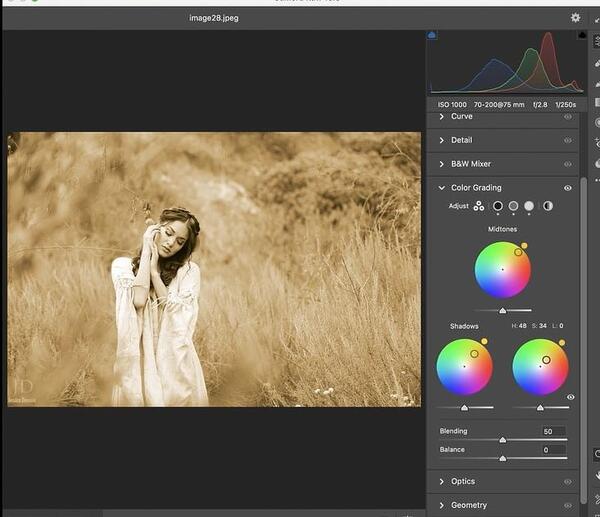This screenshot has height=517, width=600.
Task: Expand the Detail panel chevron
Action: click(x=442, y=140)
